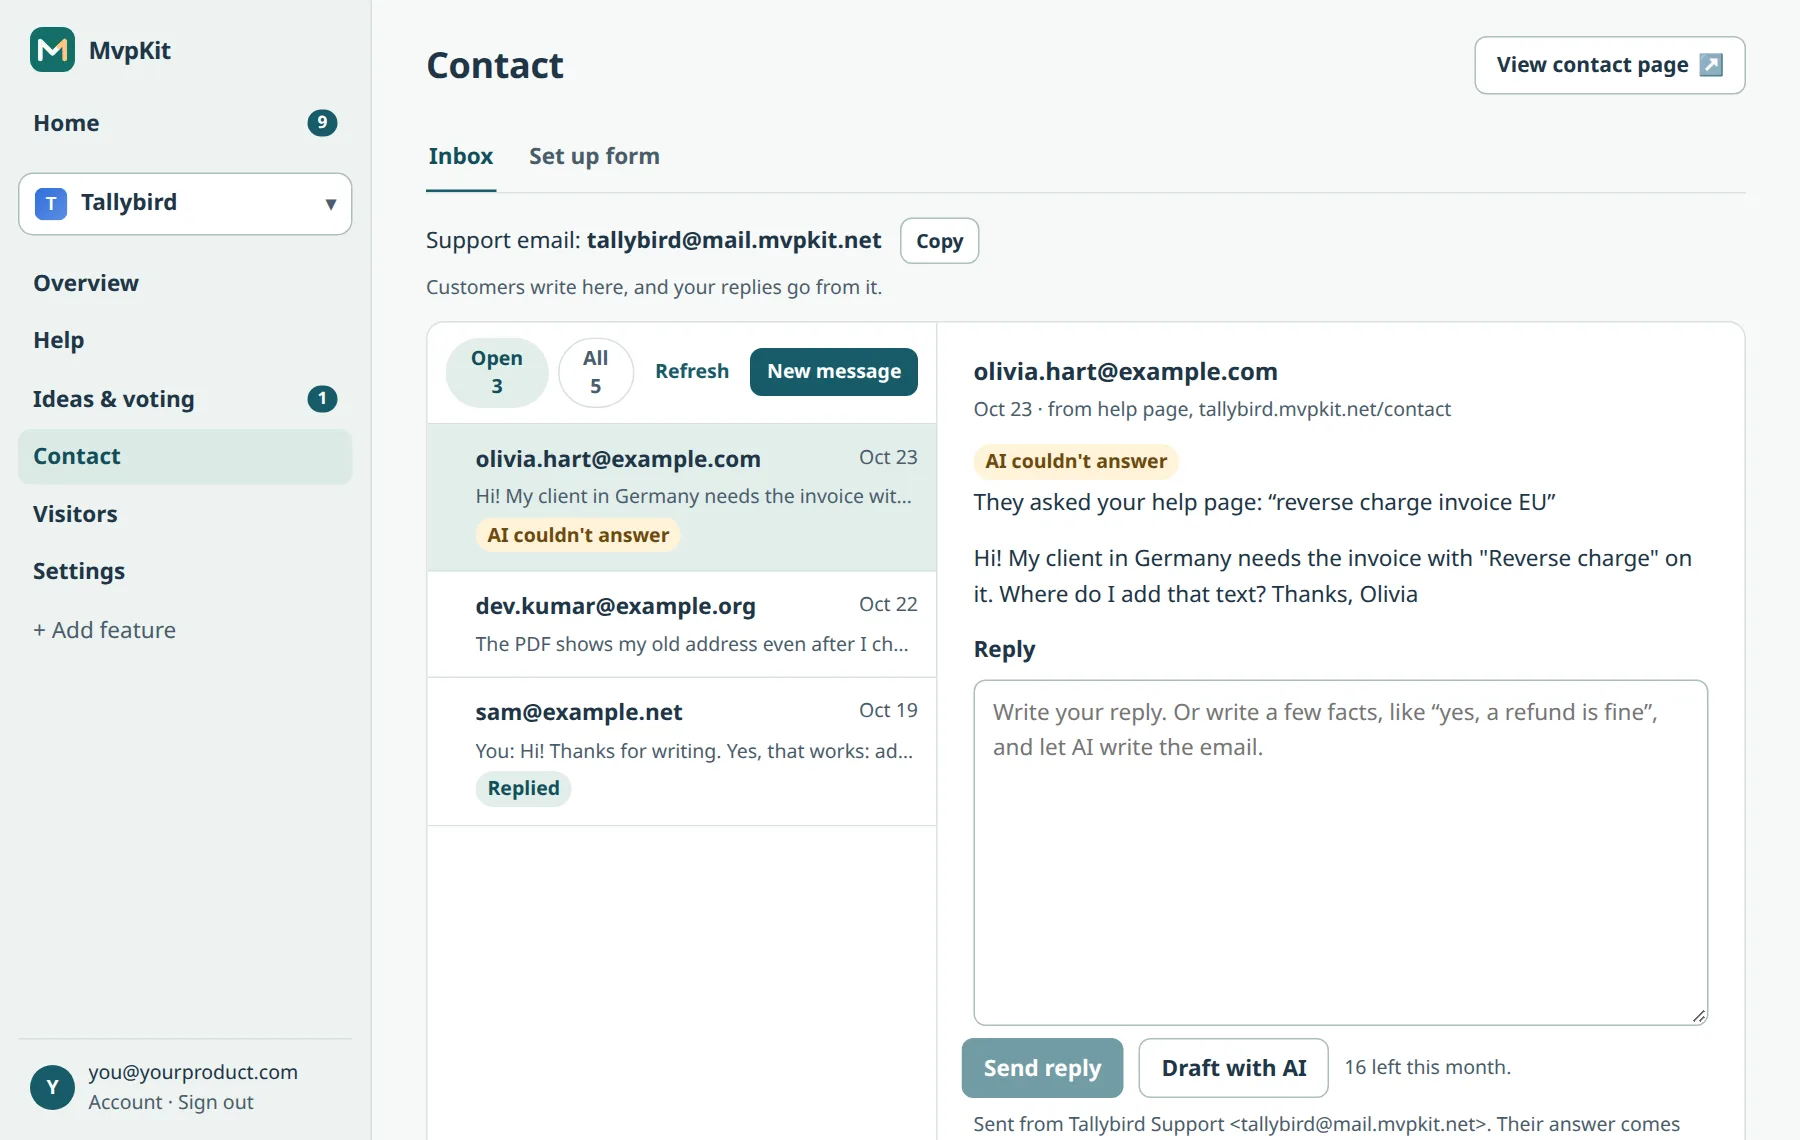Click the Send reply button
The height and width of the screenshot is (1140, 1800).
(1042, 1068)
